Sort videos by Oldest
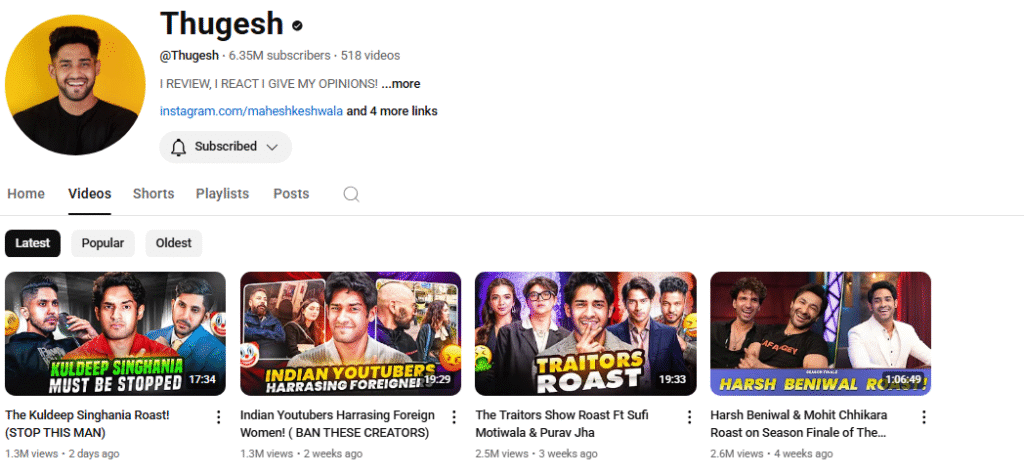The image size is (1024, 475). click(x=174, y=243)
